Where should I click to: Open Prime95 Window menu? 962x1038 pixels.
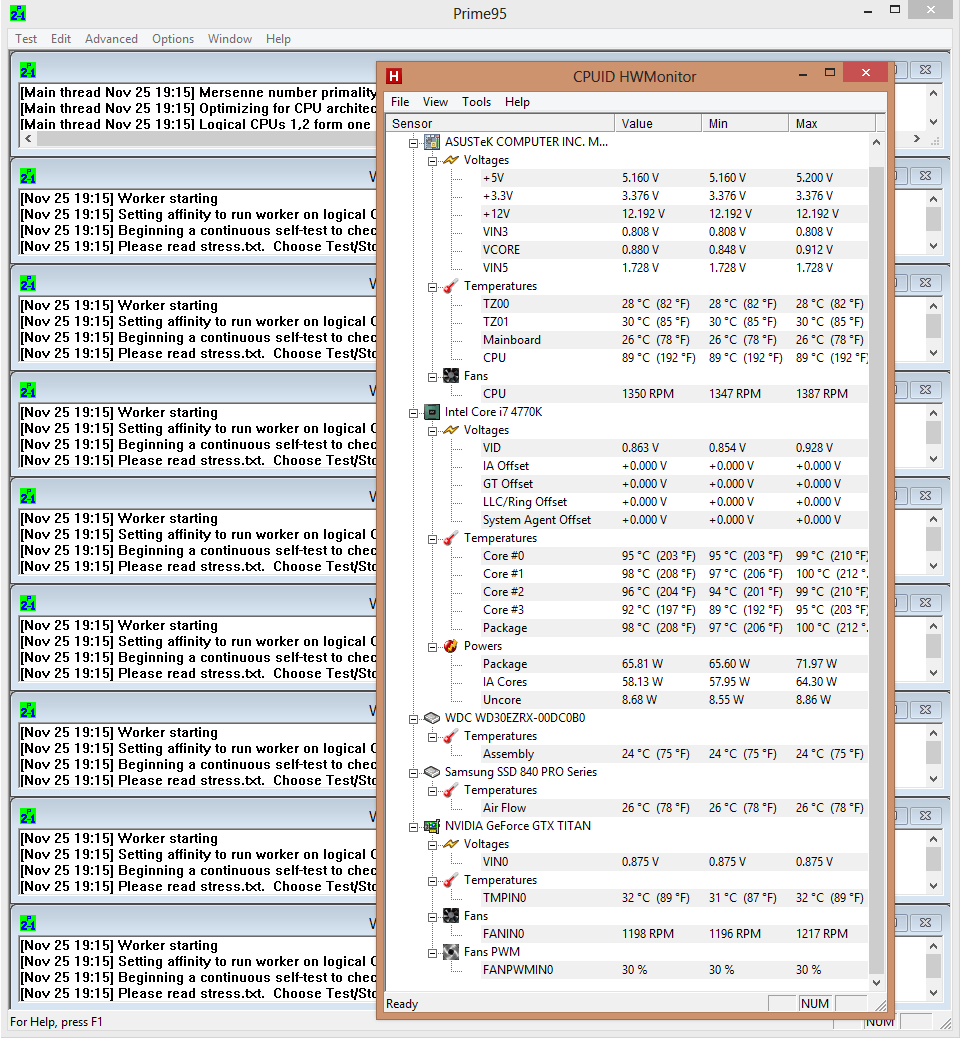tap(230, 39)
